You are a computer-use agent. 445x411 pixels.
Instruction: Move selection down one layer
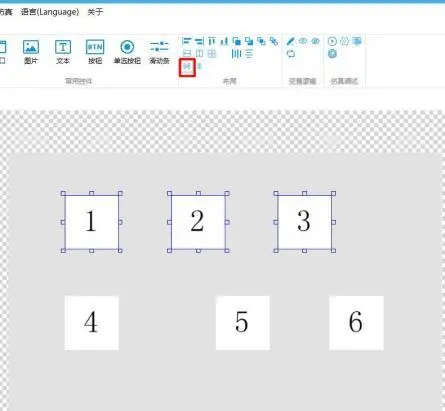click(274, 41)
